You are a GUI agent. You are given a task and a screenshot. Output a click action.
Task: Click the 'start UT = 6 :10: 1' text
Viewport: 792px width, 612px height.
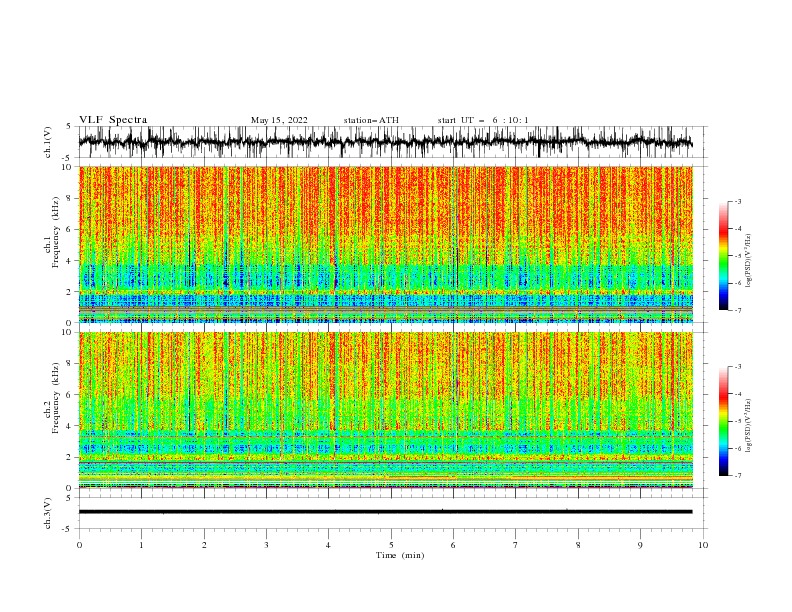click(x=483, y=120)
